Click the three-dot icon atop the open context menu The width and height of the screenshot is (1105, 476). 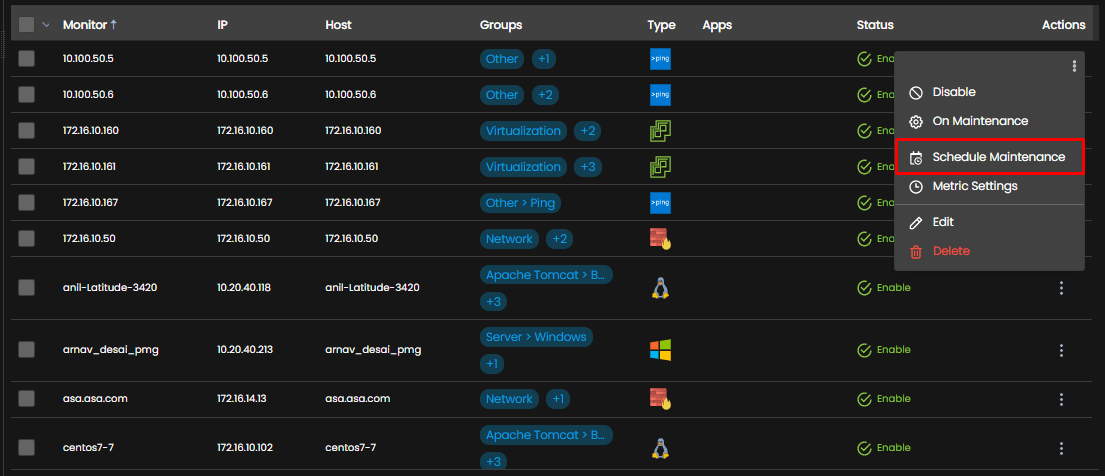(x=1074, y=66)
